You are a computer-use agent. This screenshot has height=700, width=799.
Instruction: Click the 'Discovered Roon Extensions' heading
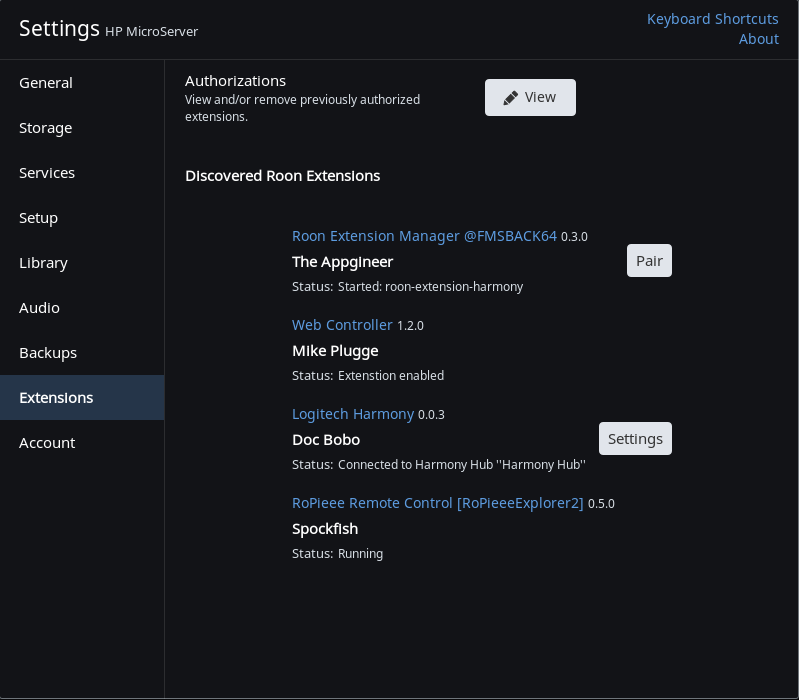point(282,176)
